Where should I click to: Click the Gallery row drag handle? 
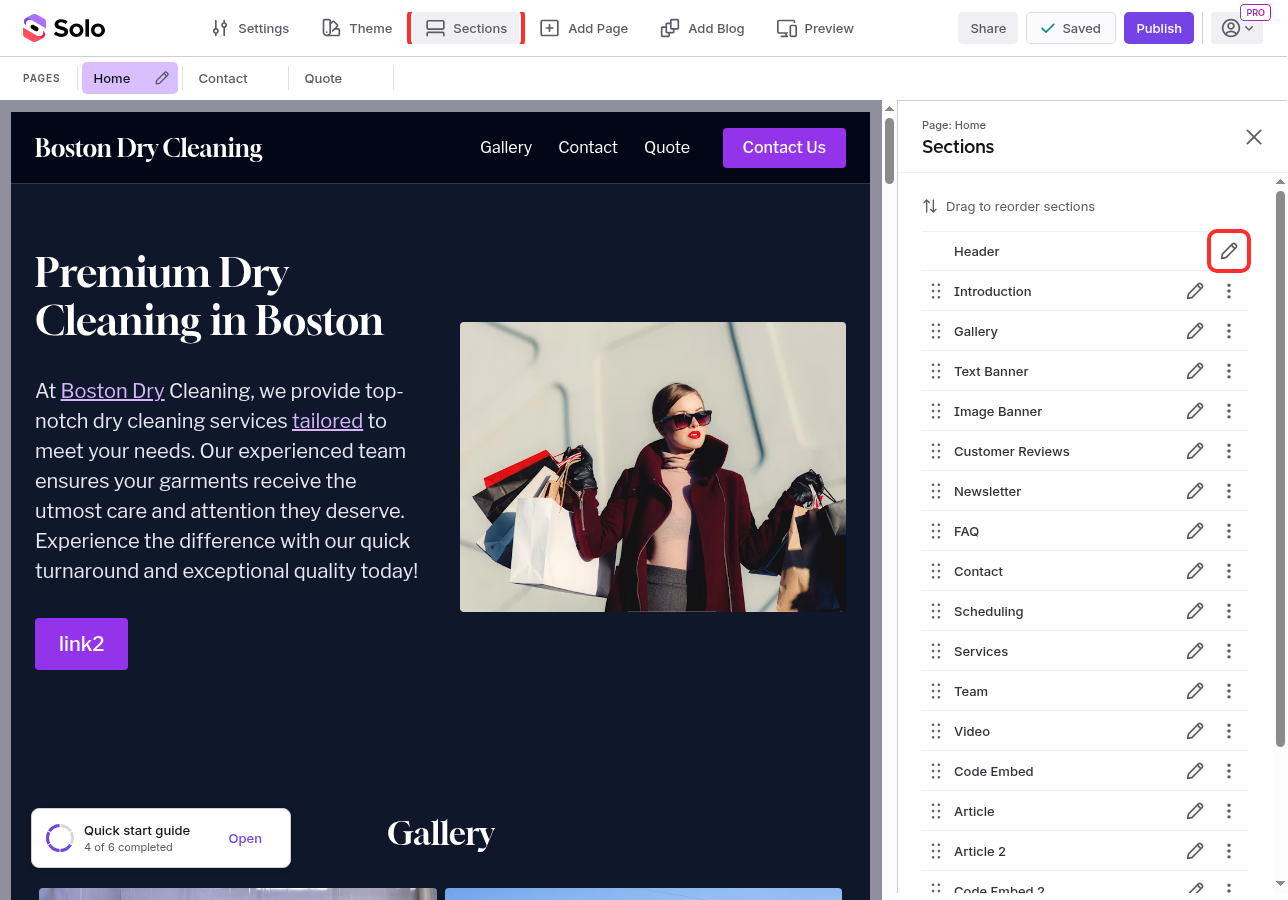pyautogui.click(x=936, y=331)
